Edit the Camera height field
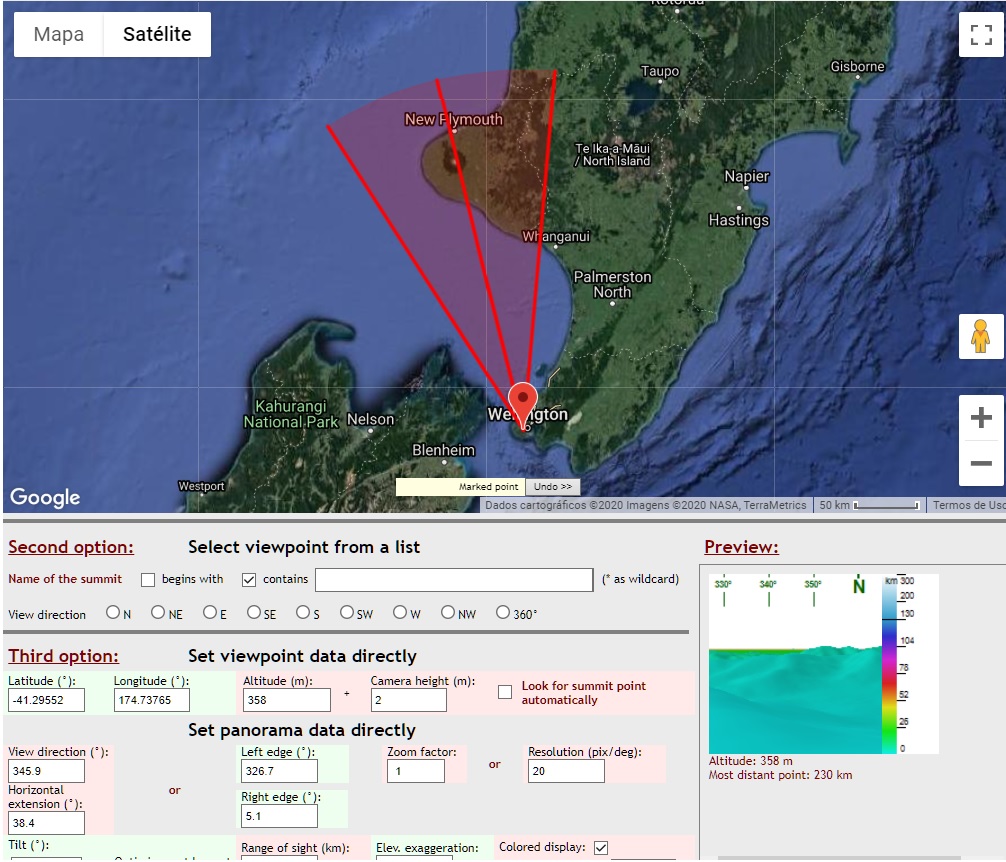This screenshot has width=1006, height=862. (409, 700)
